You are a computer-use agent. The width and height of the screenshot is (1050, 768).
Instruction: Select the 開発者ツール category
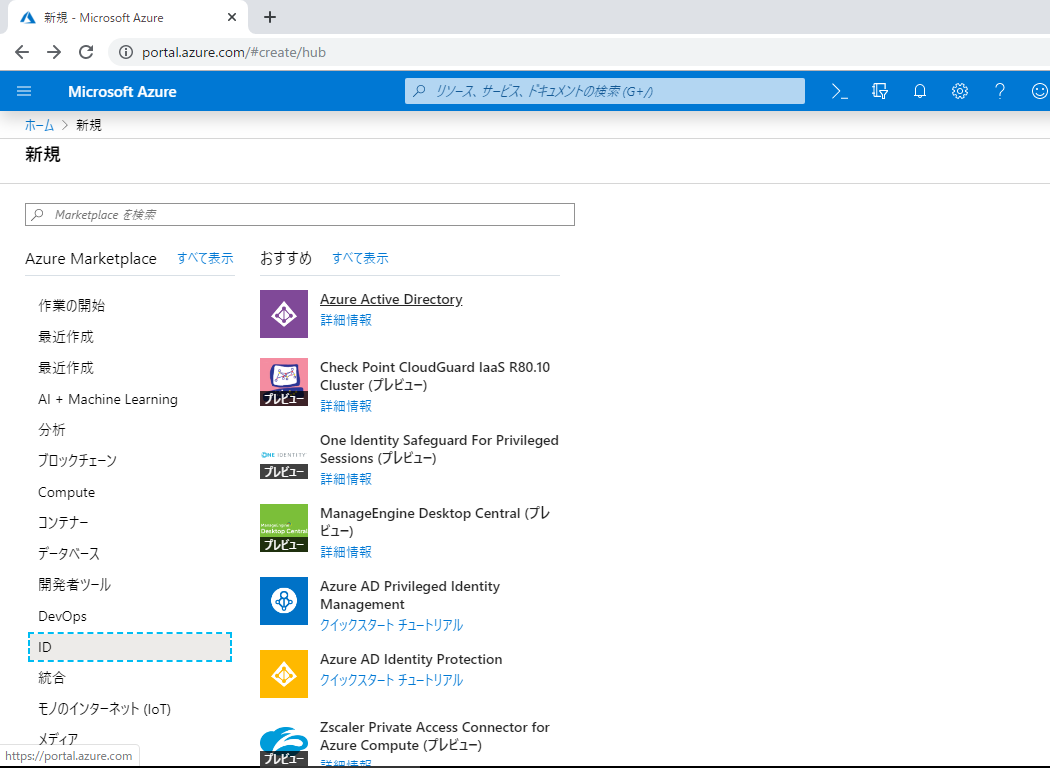pos(74,585)
